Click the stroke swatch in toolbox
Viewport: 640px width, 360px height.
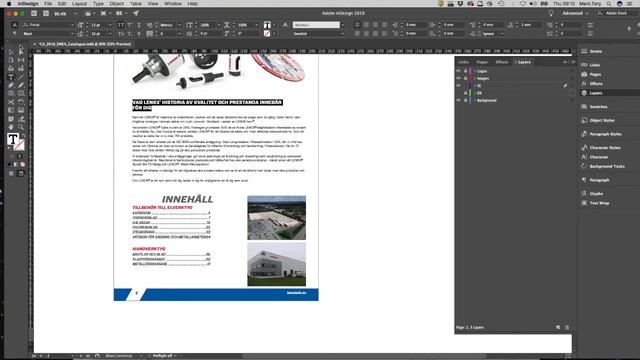20,145
